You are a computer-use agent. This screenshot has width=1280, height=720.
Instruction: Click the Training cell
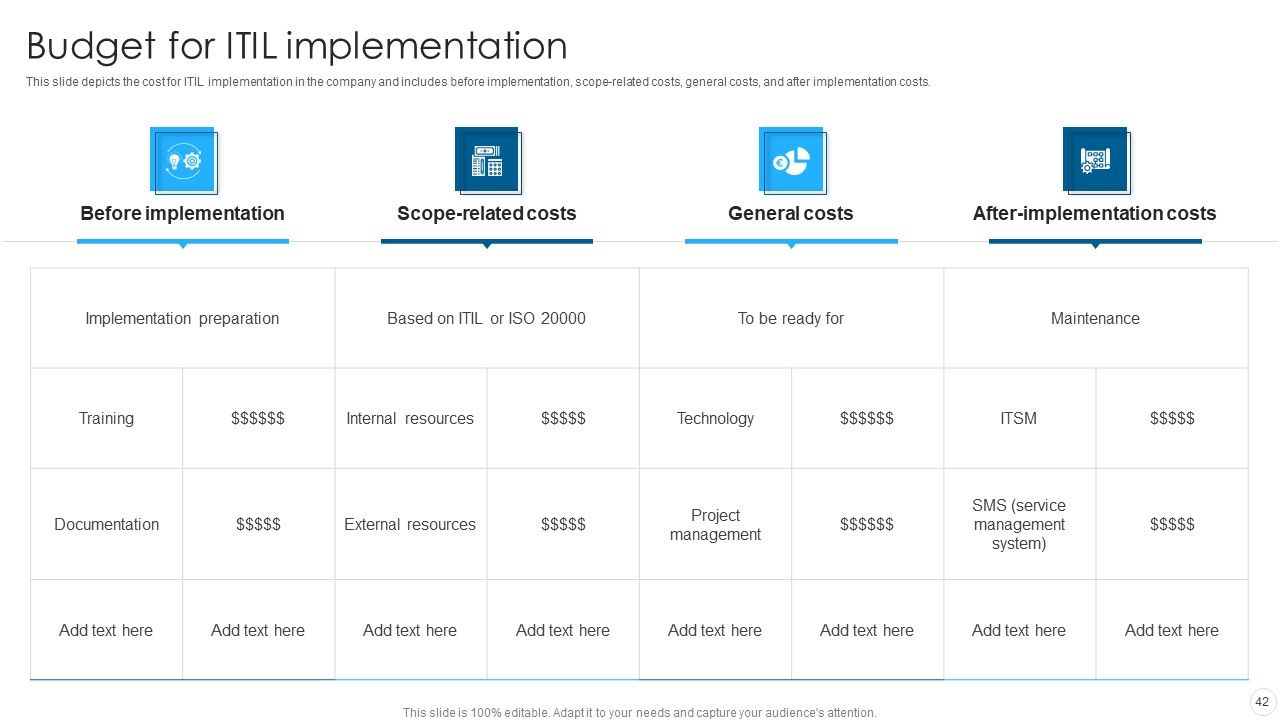point(106,418)
